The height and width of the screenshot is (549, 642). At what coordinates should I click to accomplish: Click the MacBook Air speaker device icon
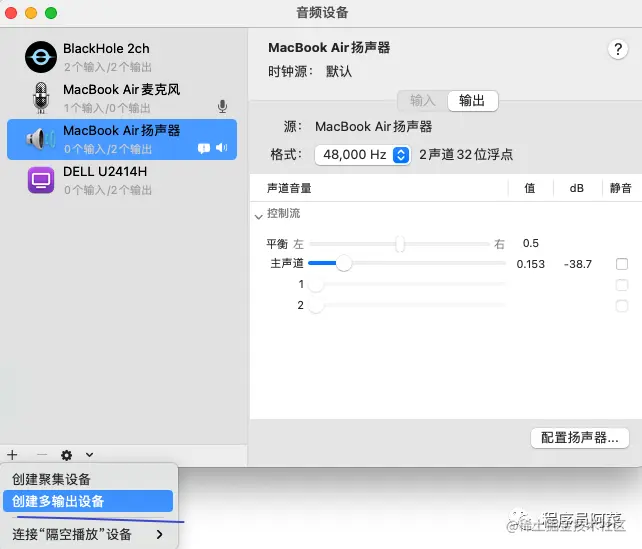point(41,139)
